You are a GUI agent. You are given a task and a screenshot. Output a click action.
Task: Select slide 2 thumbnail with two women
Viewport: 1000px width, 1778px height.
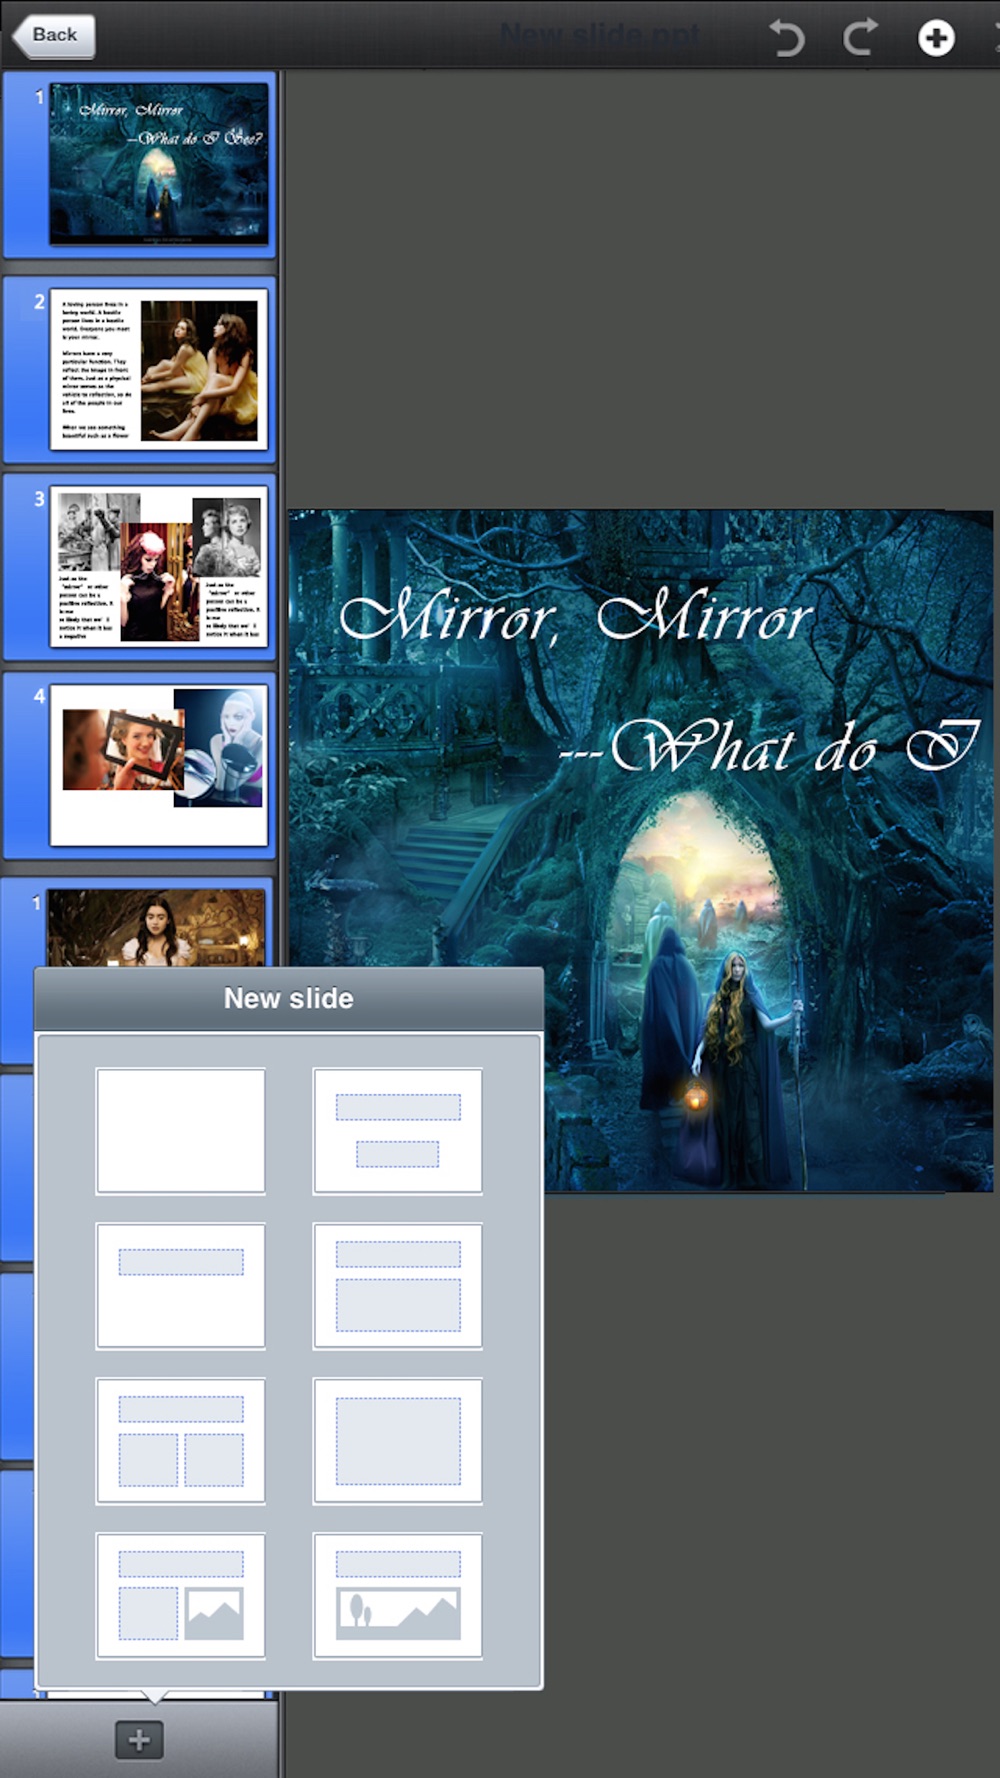(159, 369)
